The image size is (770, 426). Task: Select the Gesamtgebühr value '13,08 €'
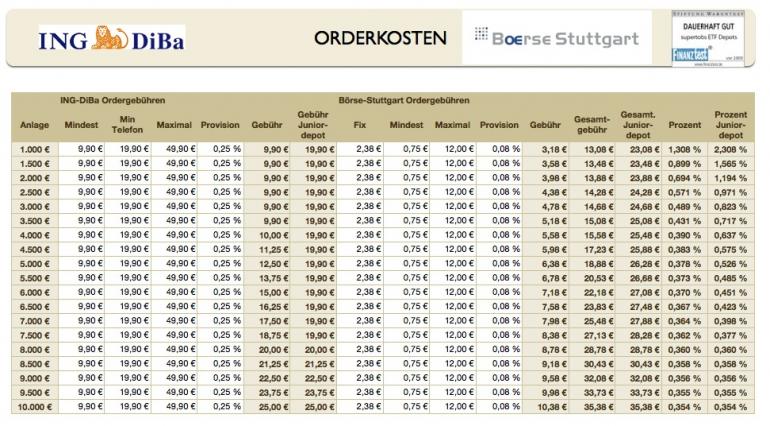click(x=599, y=149)
